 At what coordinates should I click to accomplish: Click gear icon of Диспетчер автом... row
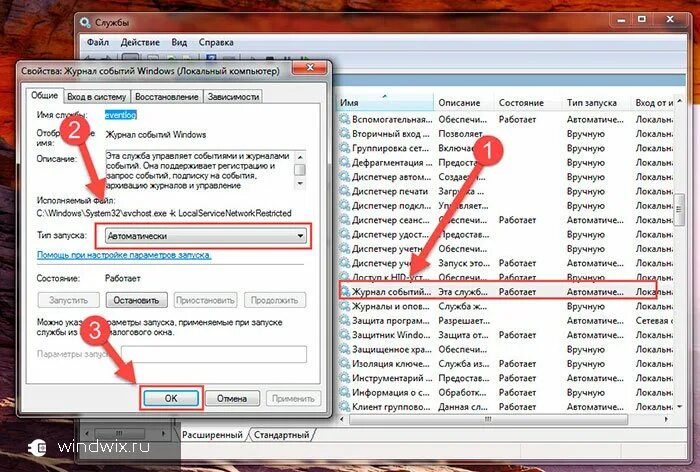344,177
